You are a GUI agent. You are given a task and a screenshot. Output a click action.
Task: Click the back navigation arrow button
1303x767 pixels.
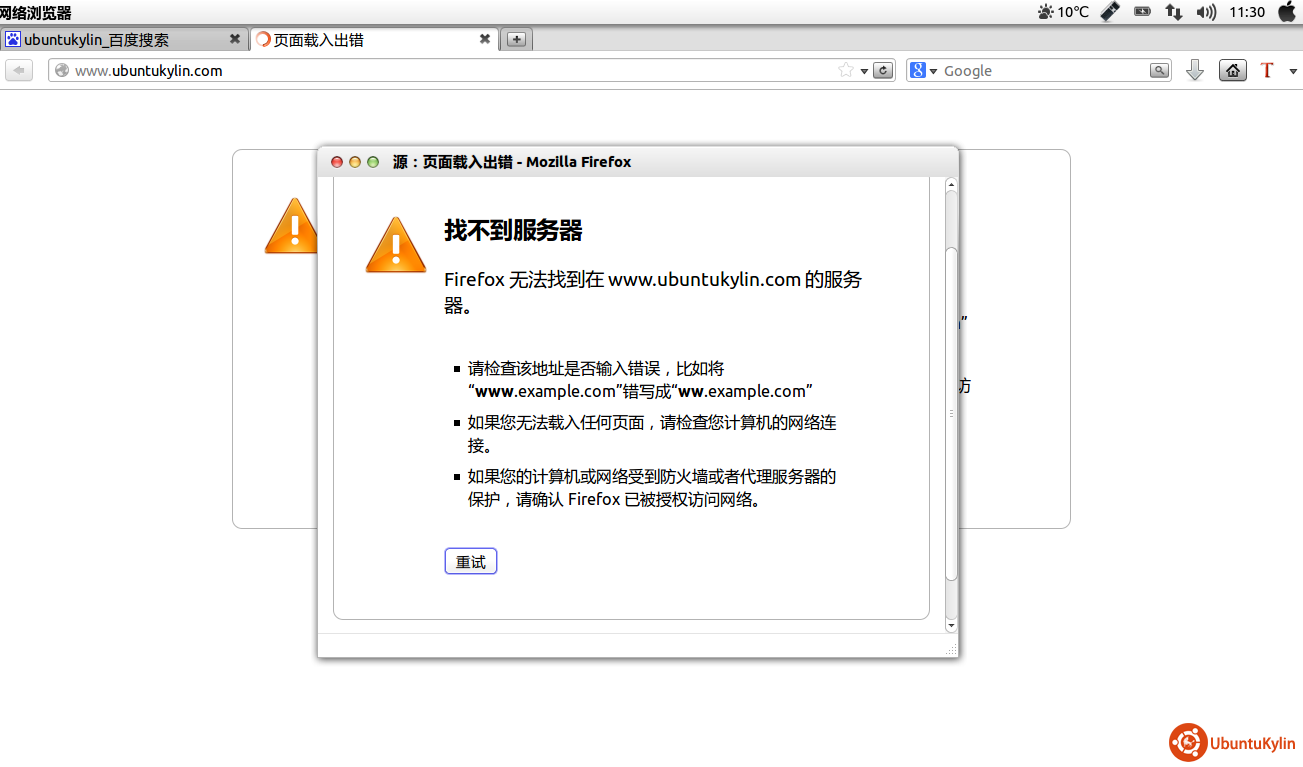pyautogui.click(x=19, y=71)
